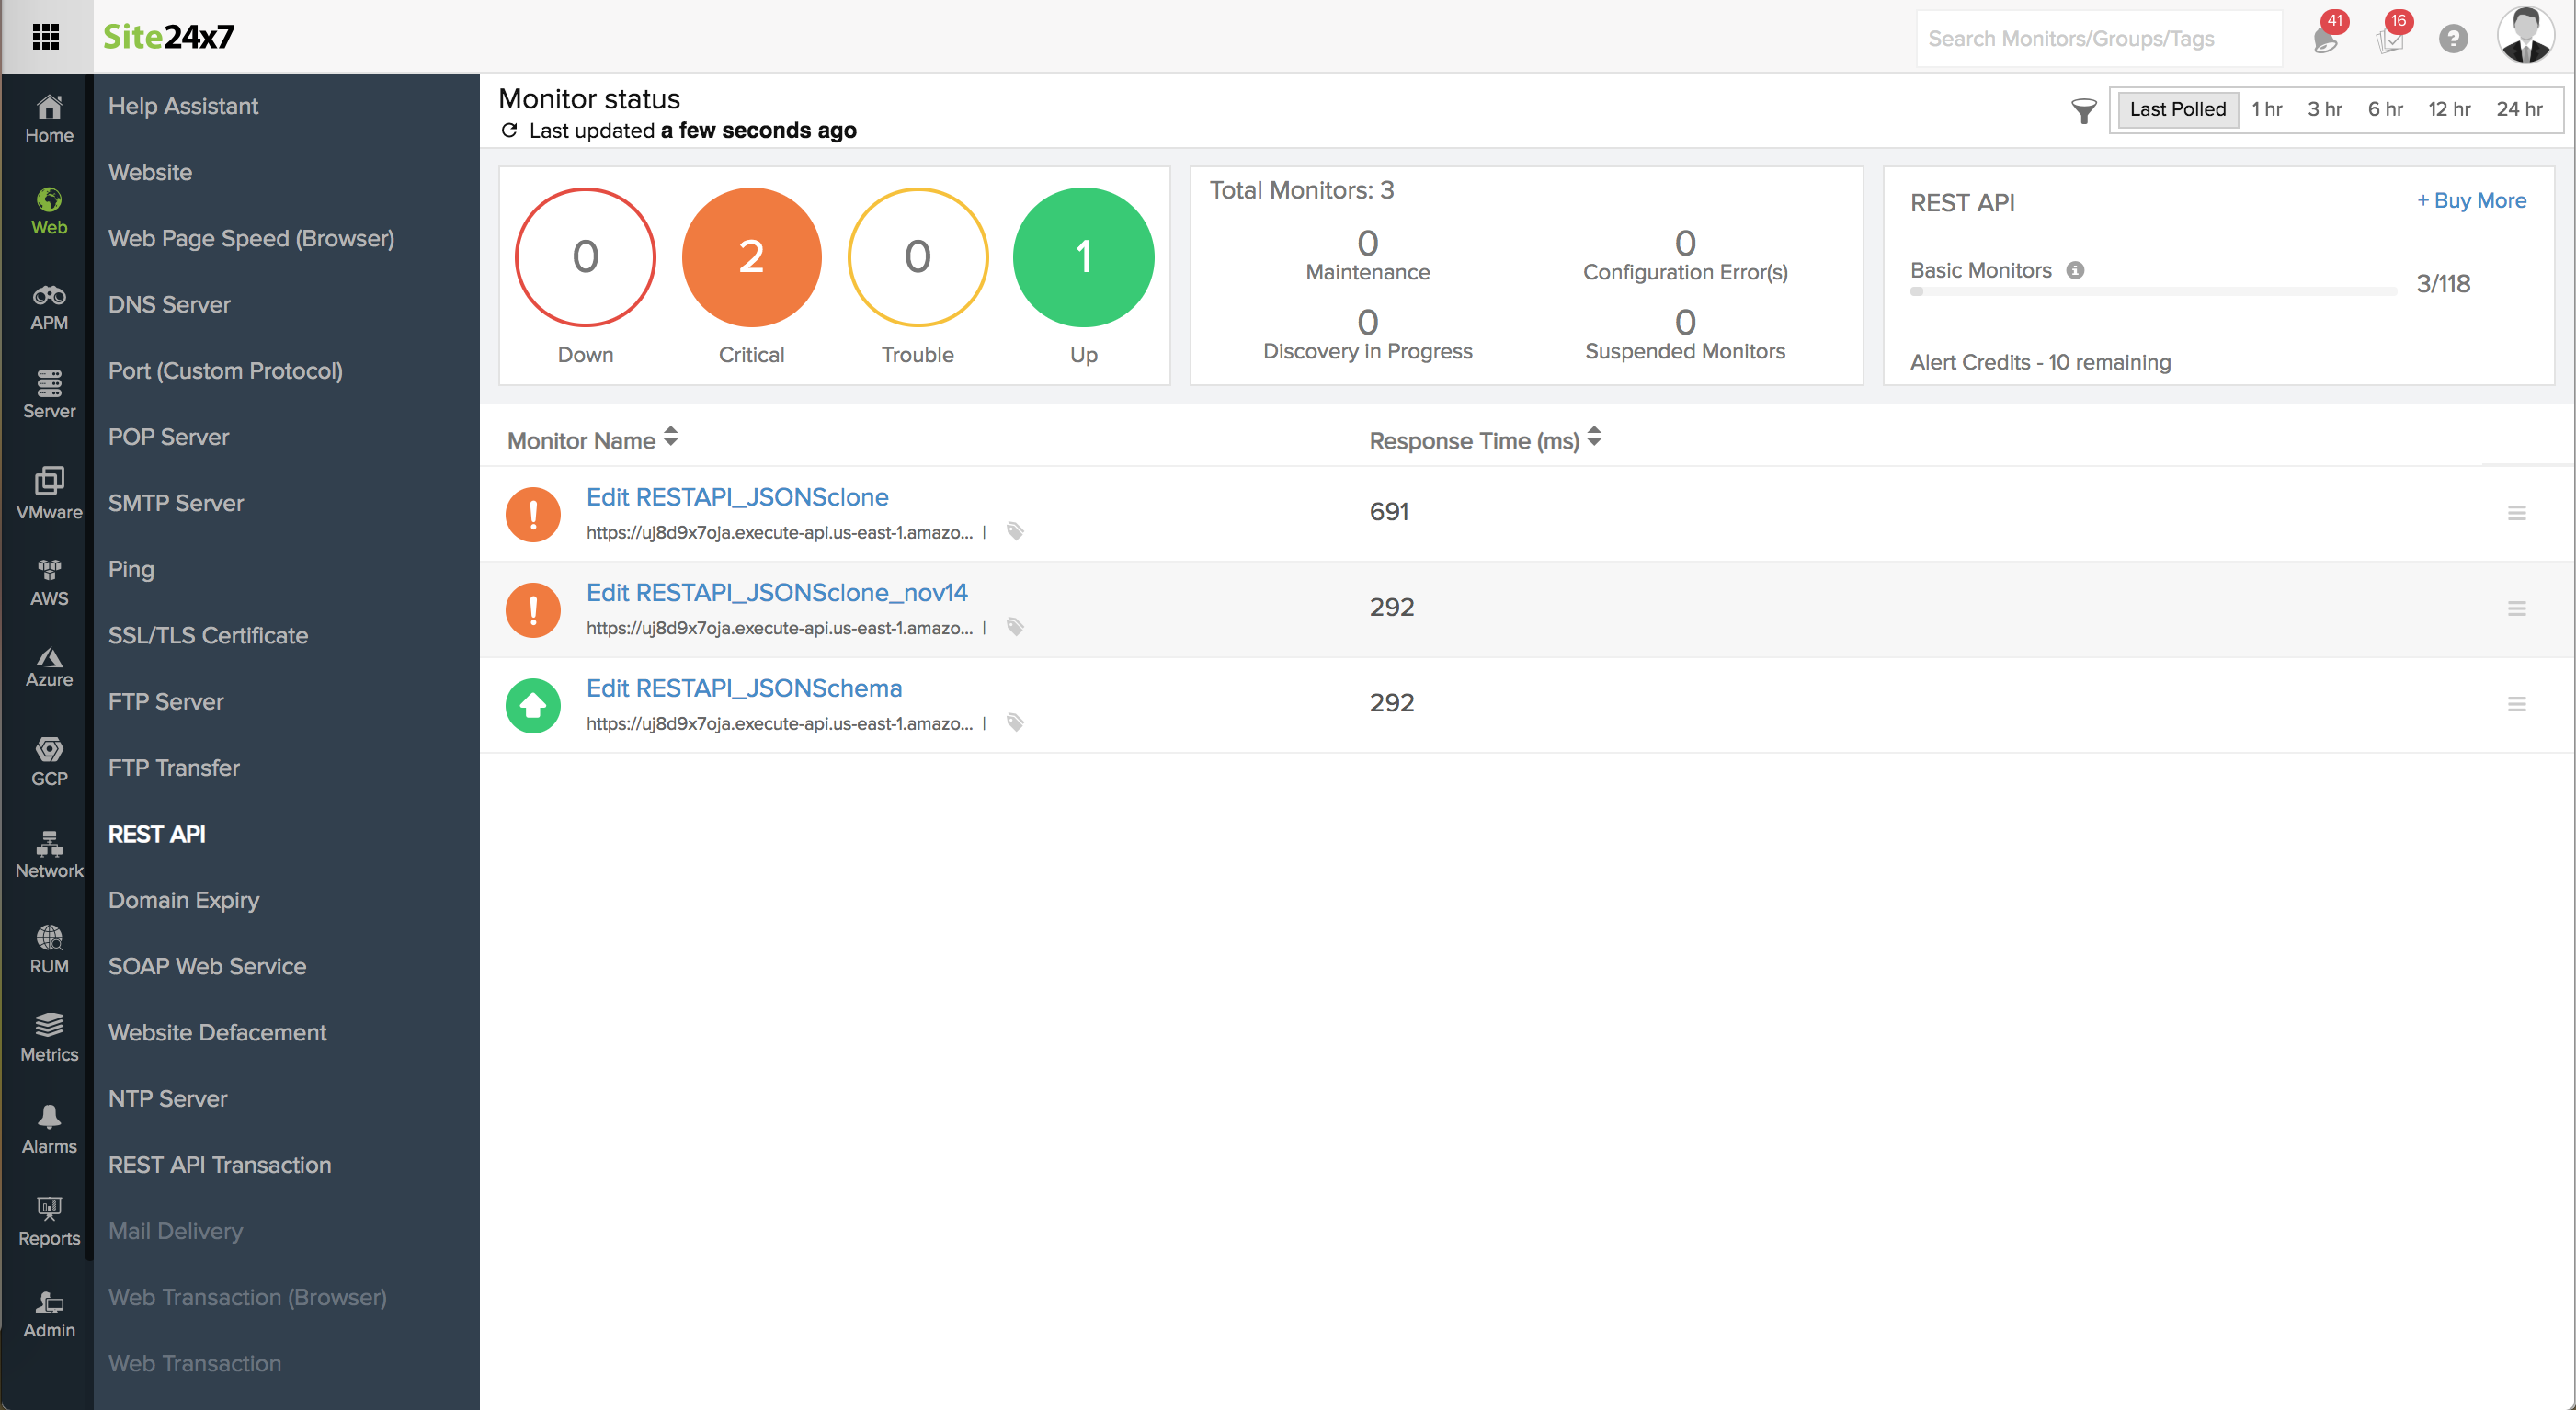Toggle the Critical monitors filter circle
The width and height of the screenshot is (2576, 1410).
pyautogui.click(x=751, y=257)
